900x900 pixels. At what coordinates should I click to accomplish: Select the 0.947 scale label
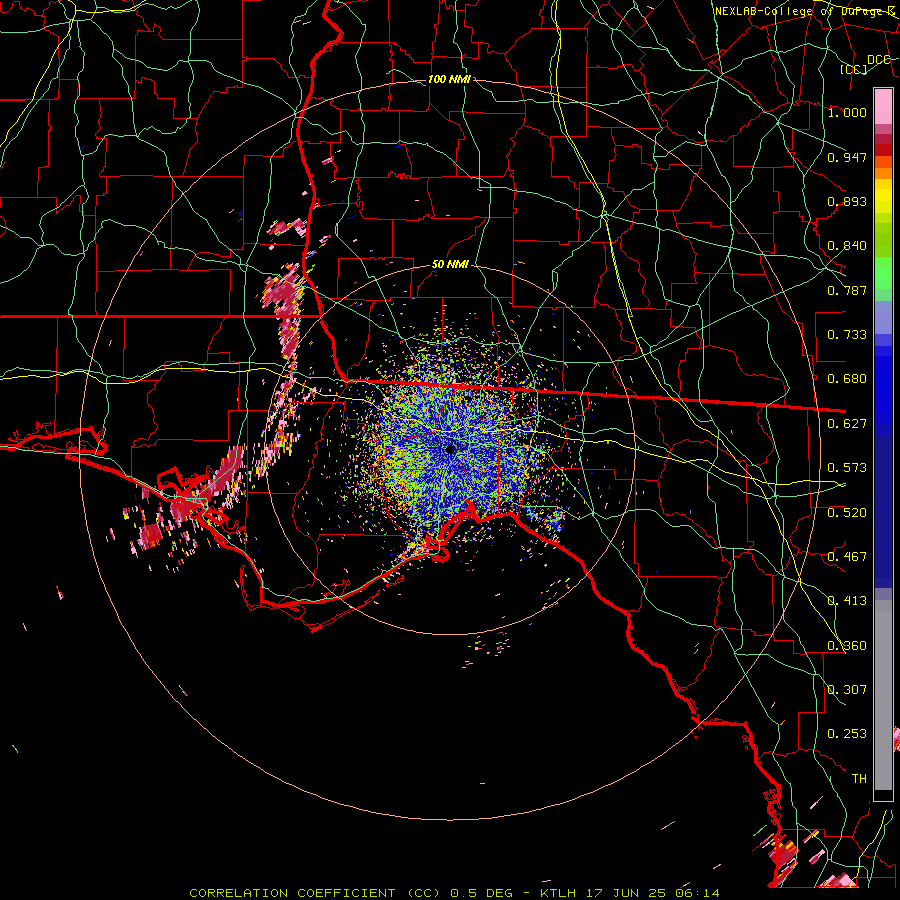[847, 157]
